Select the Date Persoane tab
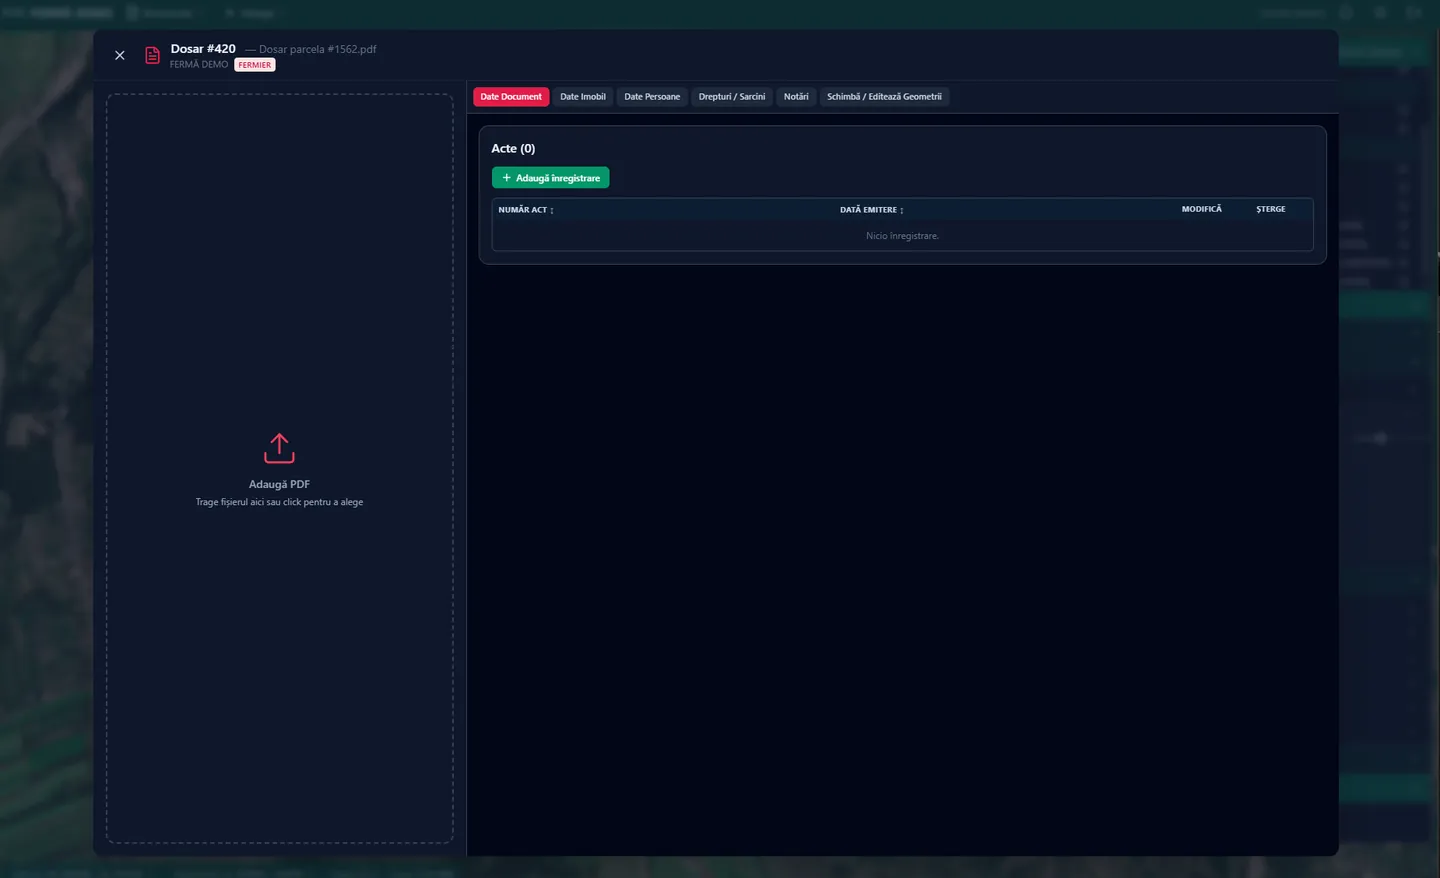Viewport: 1440px width, 878px height. pos(652,97)
